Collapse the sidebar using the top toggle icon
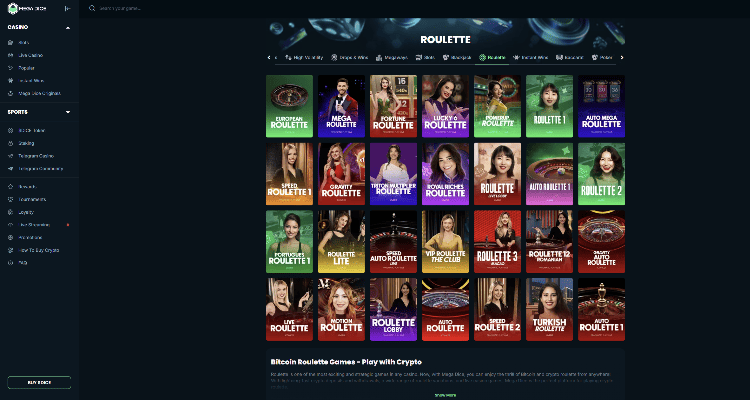750x400 pixels. 67,9
